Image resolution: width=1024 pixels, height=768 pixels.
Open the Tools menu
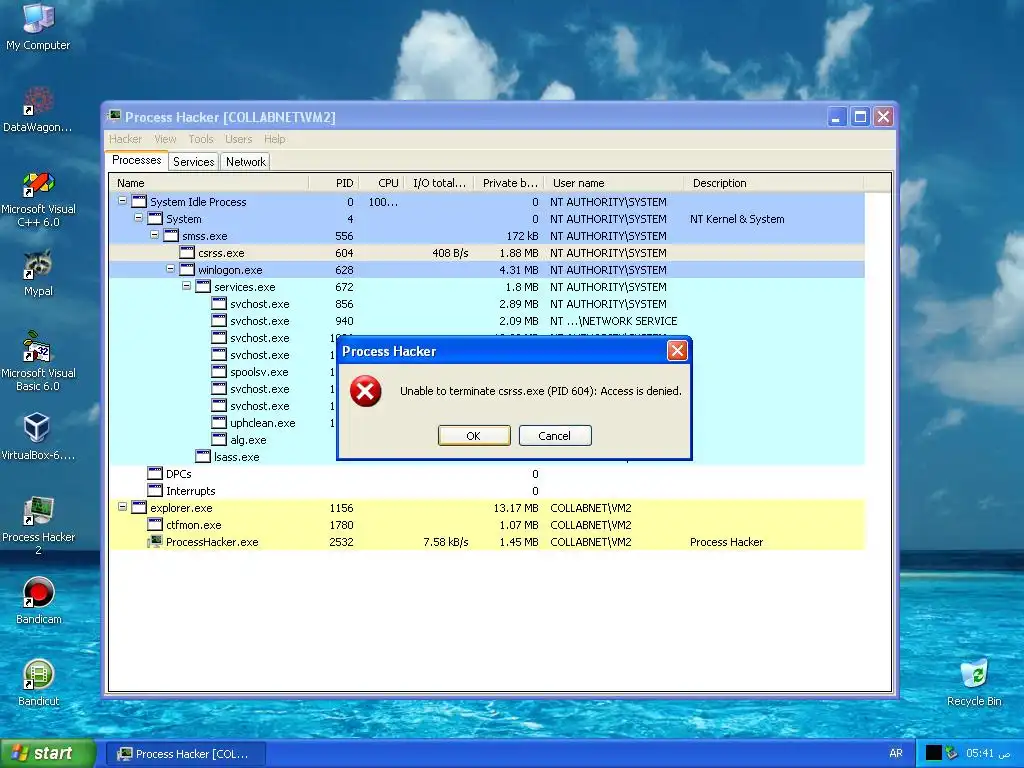click(200, 139)
